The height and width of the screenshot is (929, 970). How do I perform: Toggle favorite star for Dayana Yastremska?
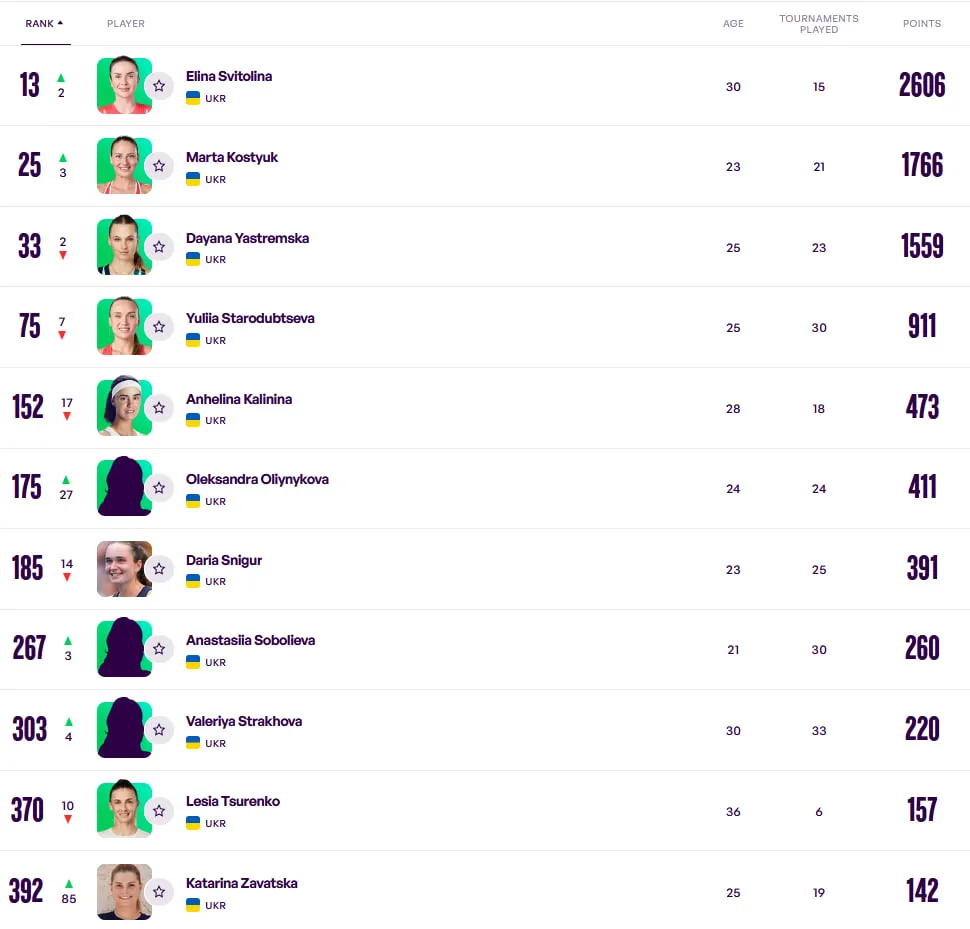pyautogui.click(x=159, y=247)
